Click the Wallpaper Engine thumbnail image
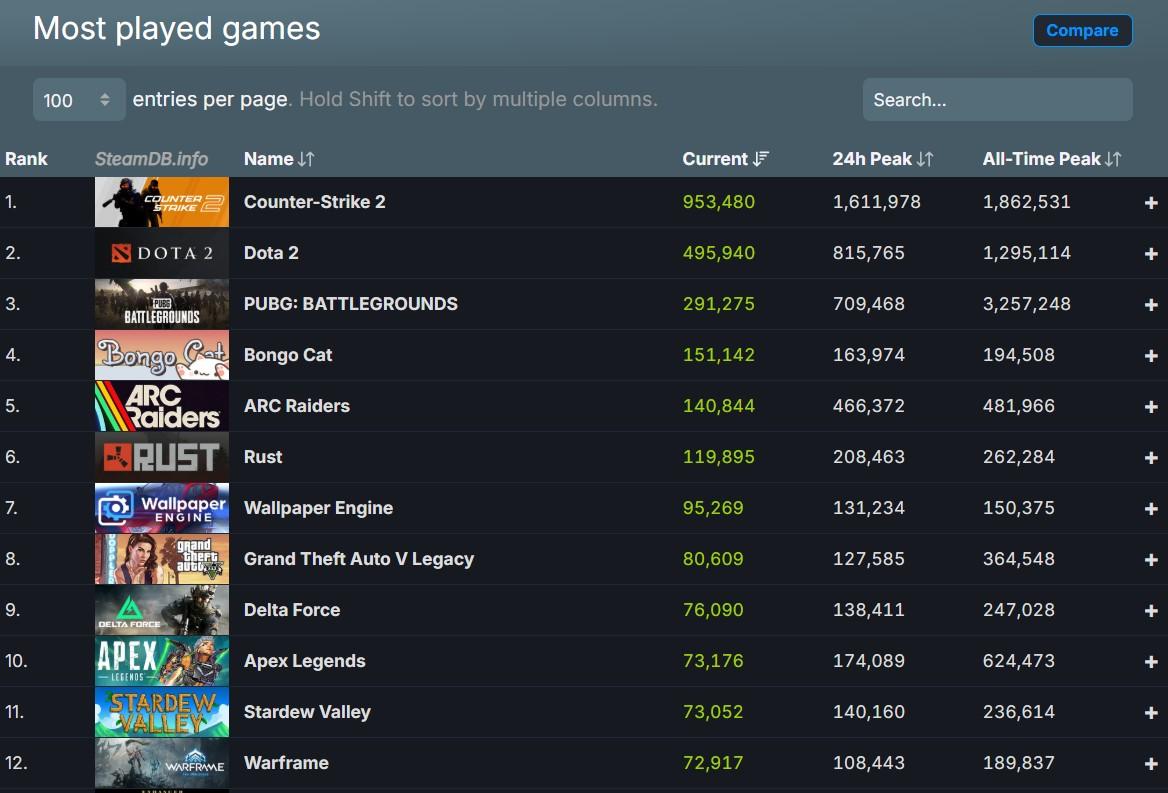Screen dimensions: 1168x793 click(x=162, y=508)
